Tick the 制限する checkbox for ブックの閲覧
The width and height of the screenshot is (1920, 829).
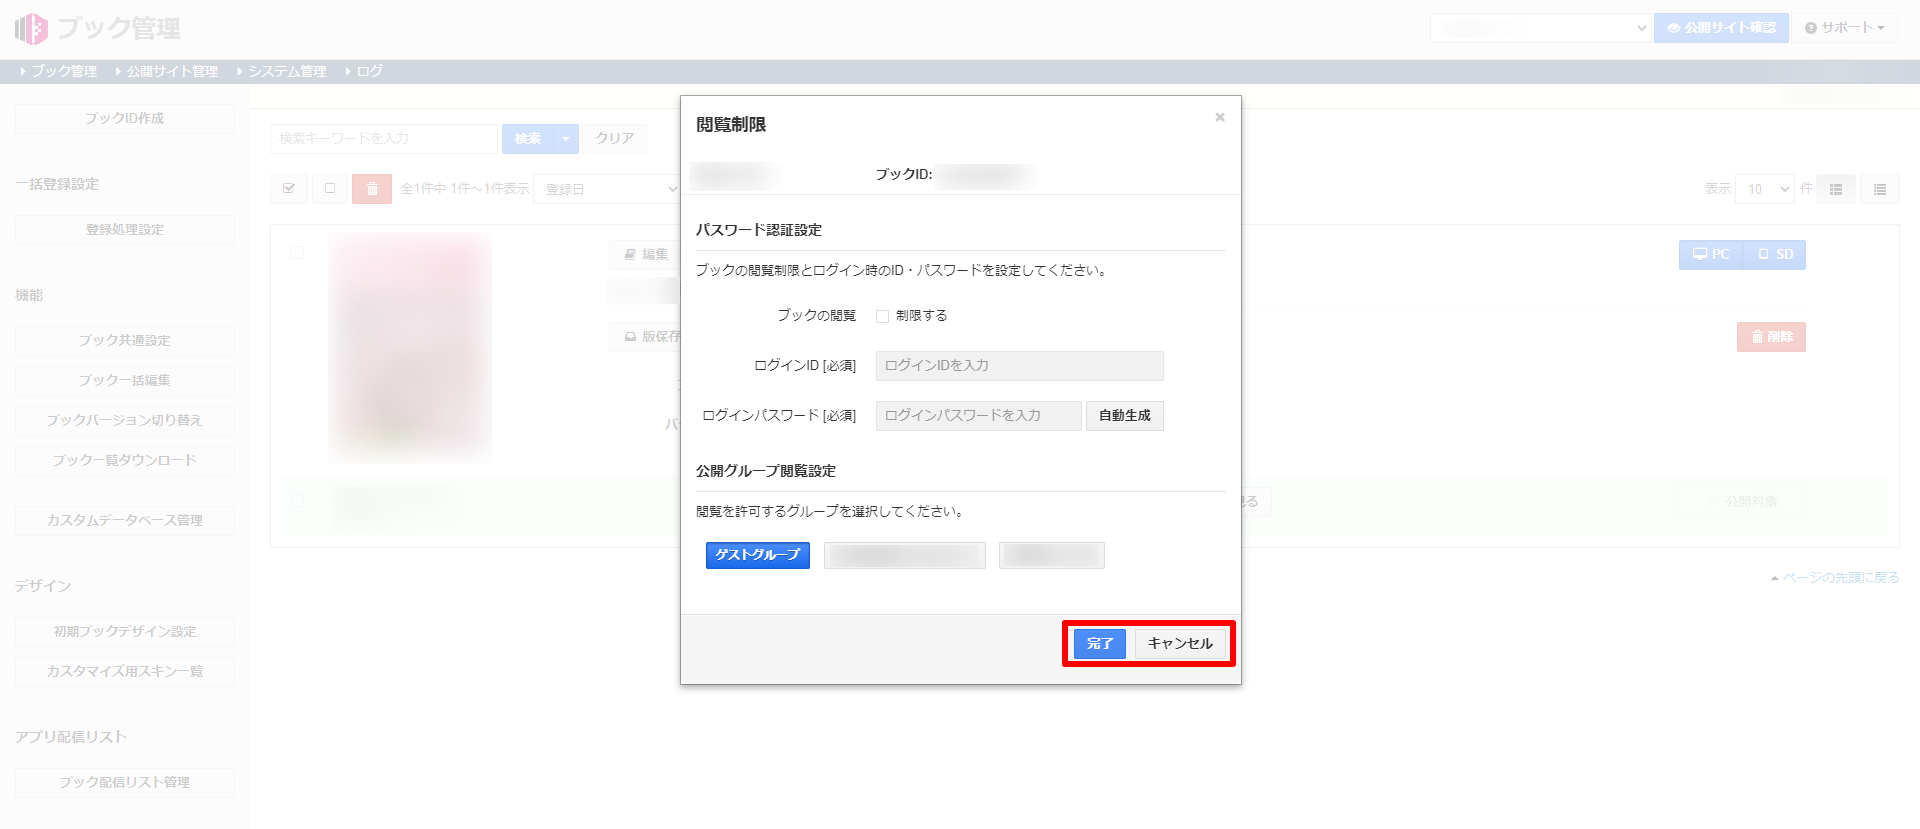point(882,316)
